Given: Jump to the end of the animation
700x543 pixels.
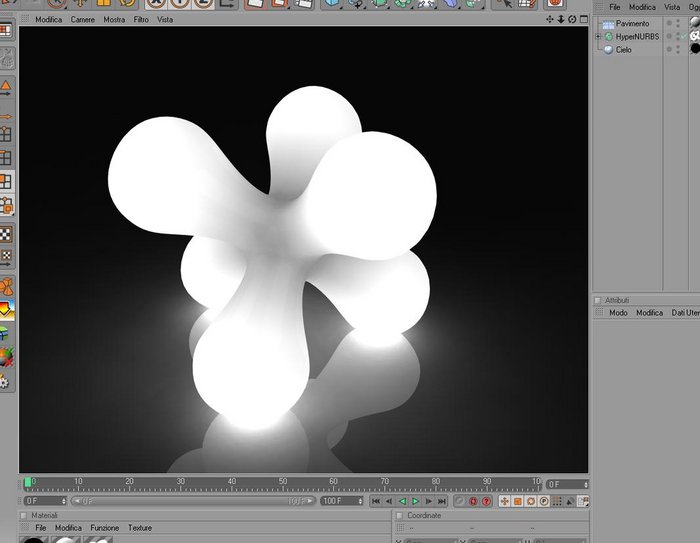Looking at the screenshot, I should click(x=442, y=501).
